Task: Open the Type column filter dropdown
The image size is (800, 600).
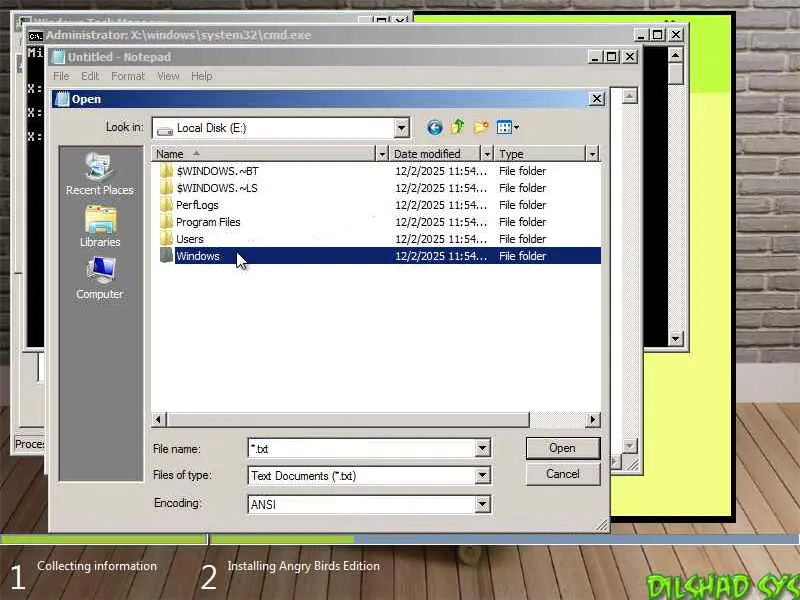Action: point(592,154)
